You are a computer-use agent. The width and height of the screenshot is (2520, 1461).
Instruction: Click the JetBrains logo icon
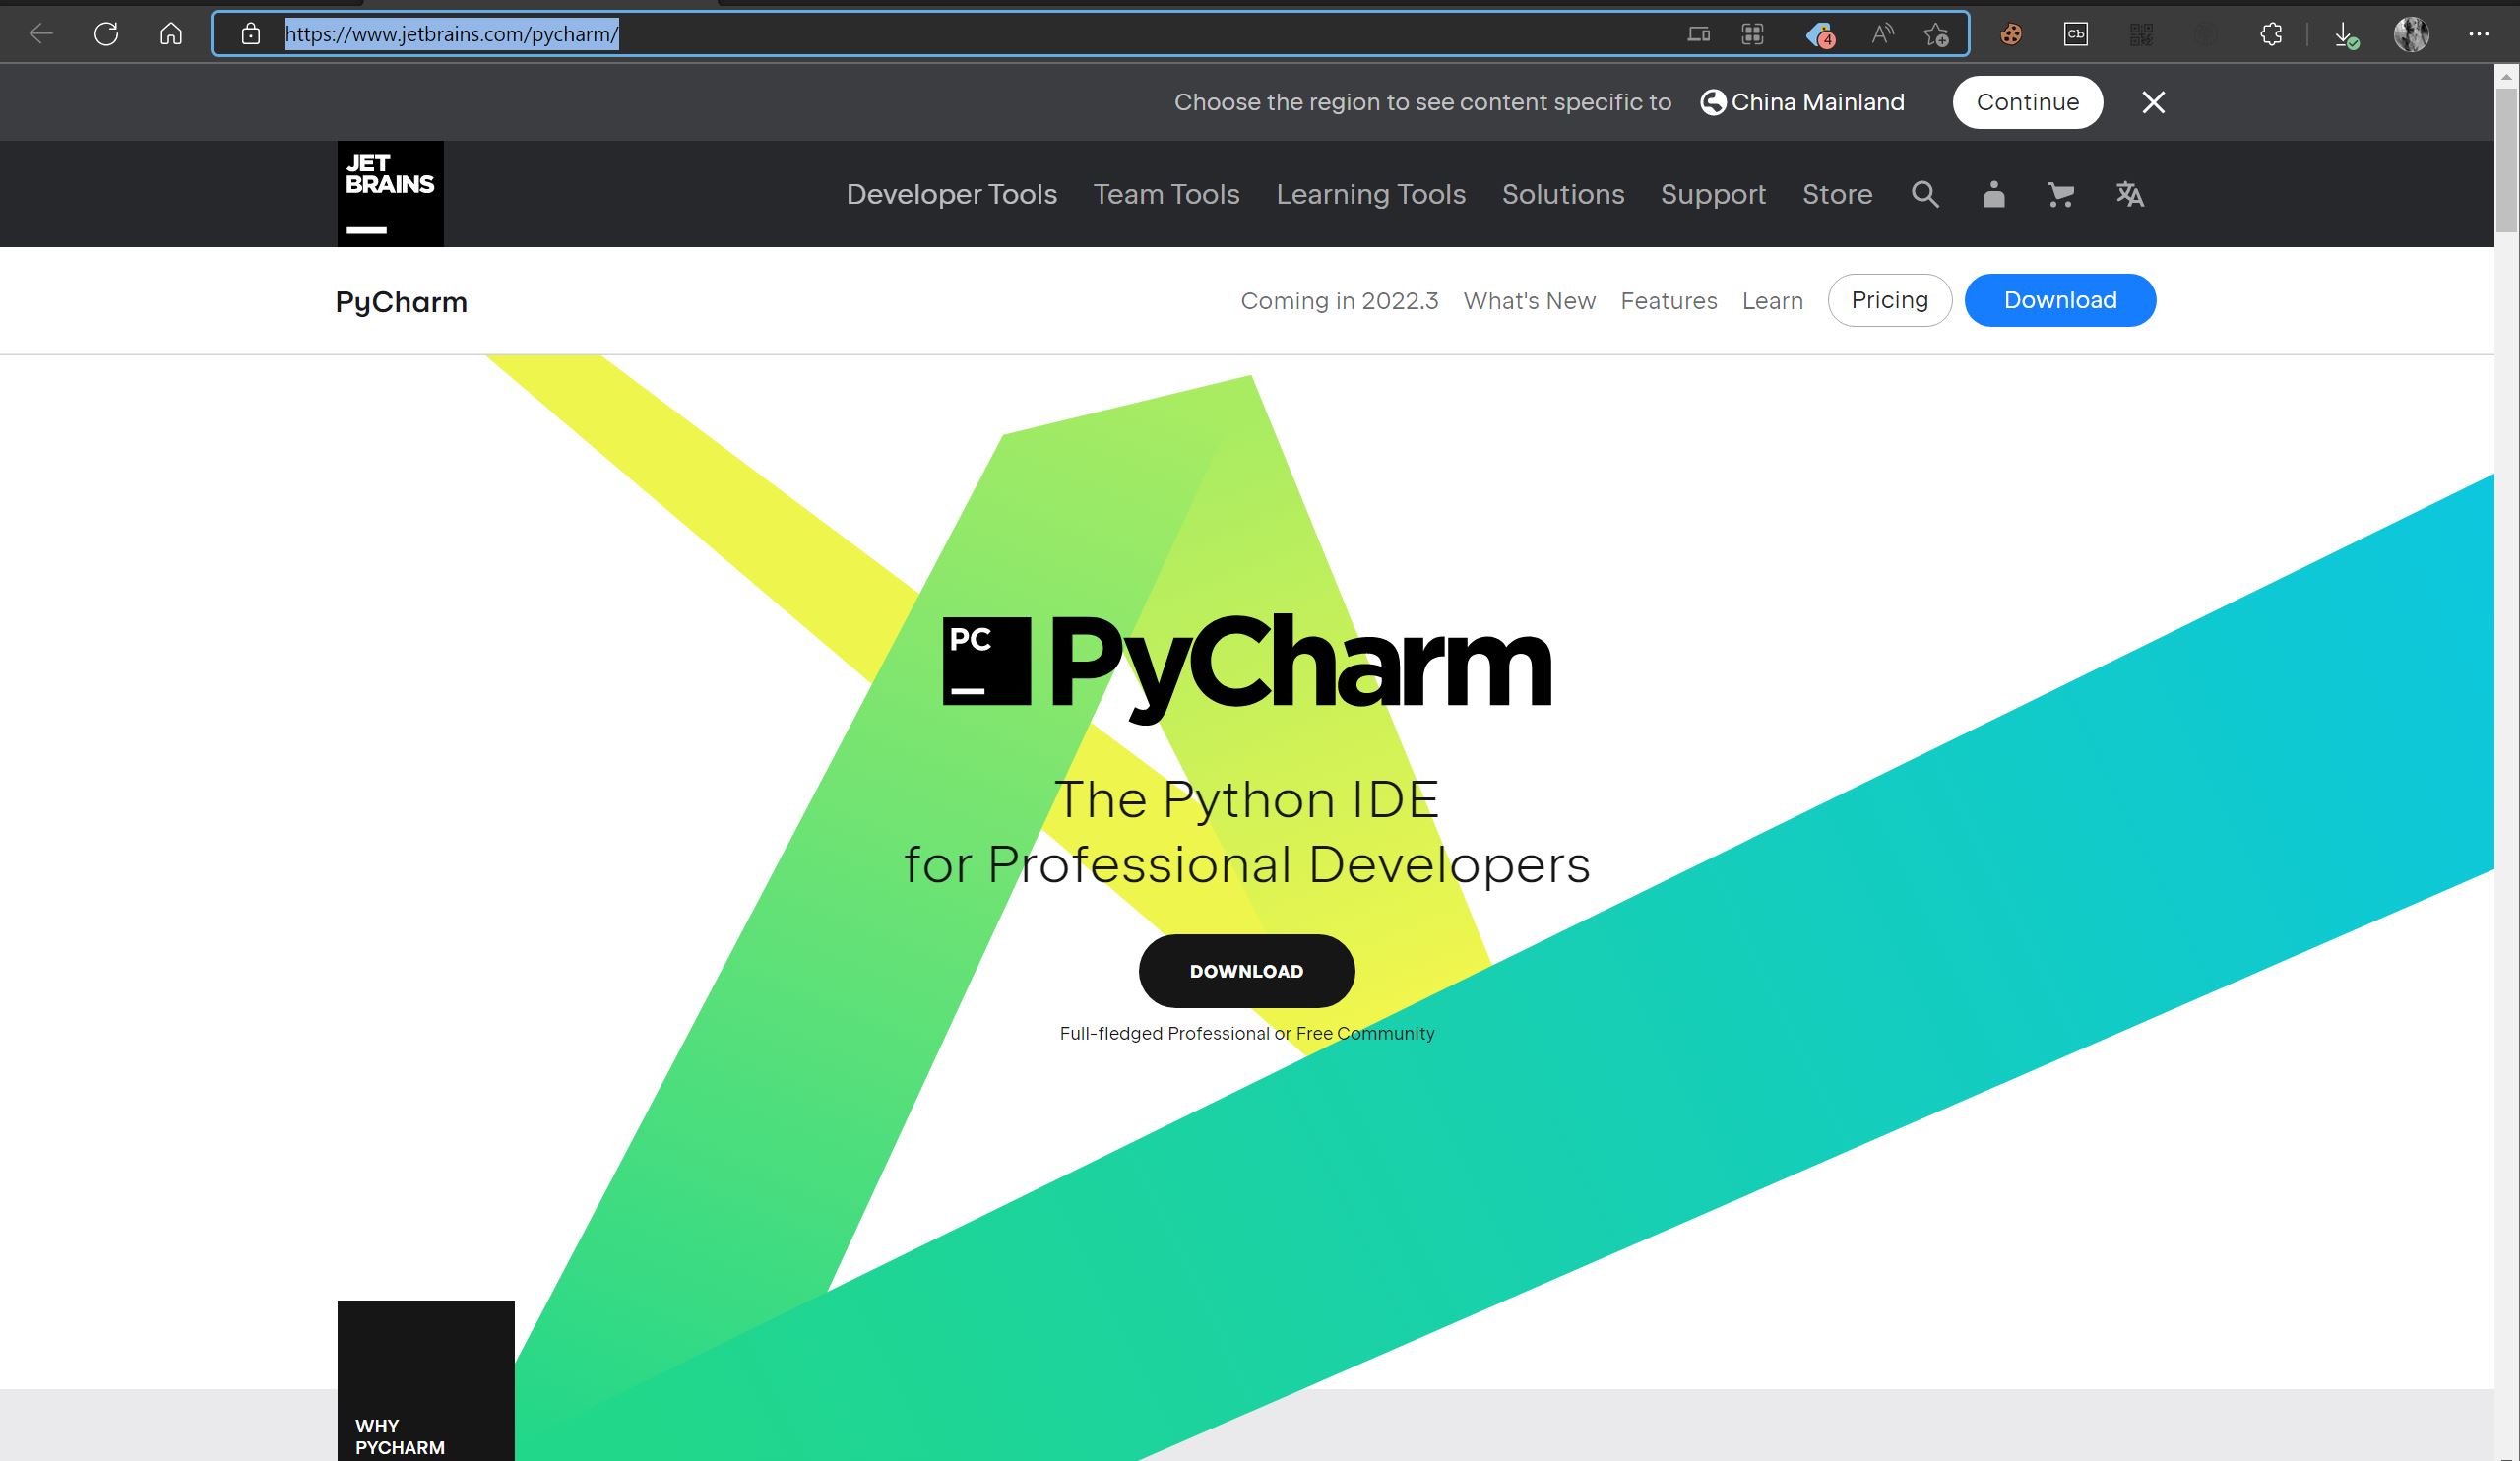point(392,193)
